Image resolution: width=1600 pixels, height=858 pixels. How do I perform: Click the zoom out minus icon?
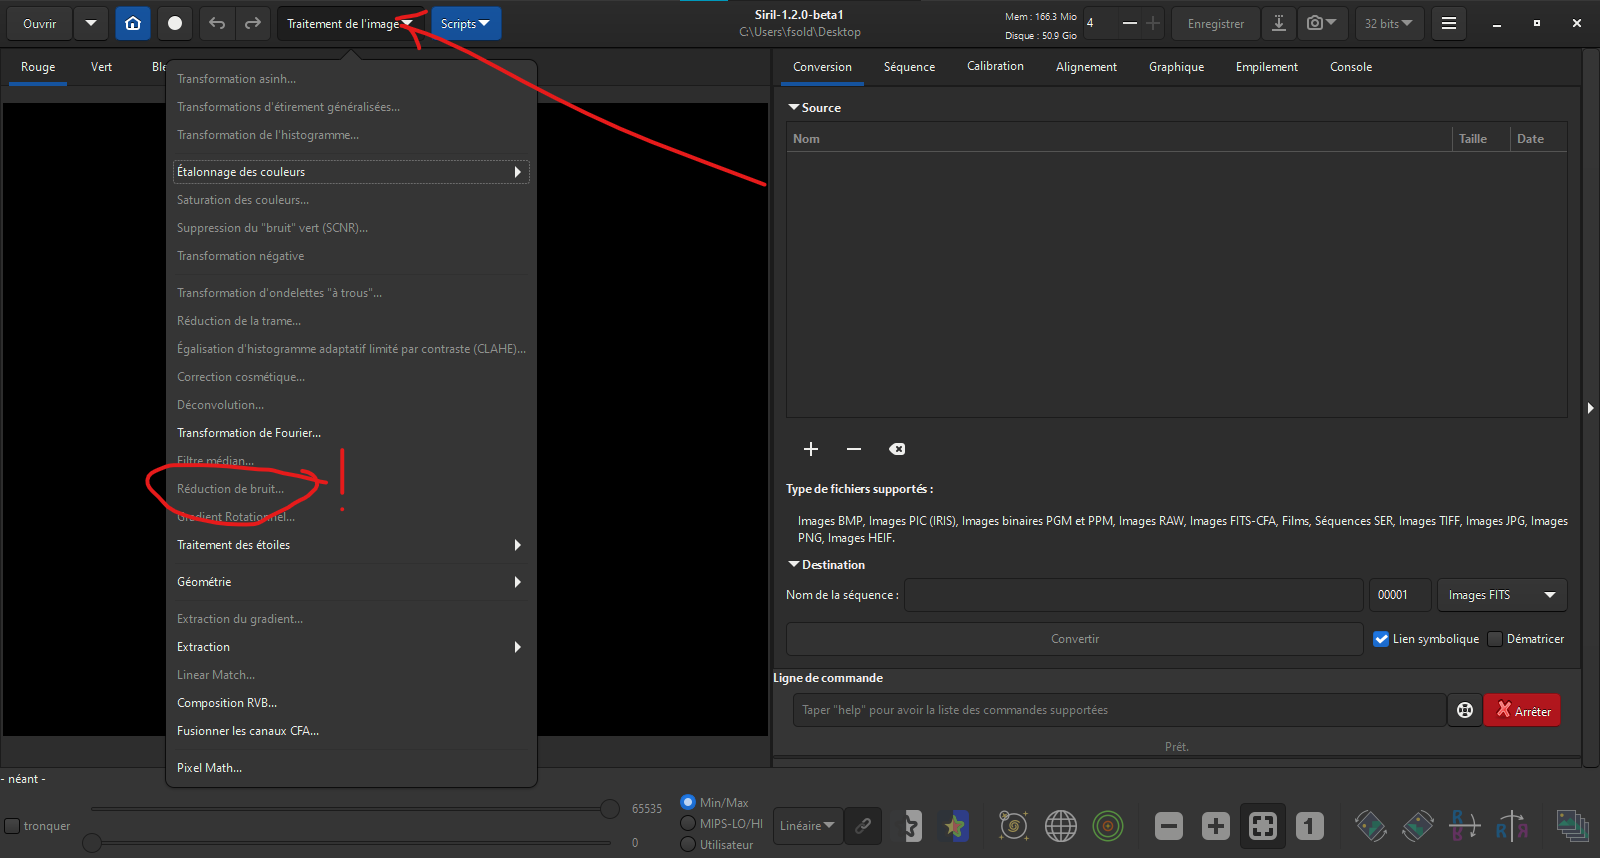1169,826
